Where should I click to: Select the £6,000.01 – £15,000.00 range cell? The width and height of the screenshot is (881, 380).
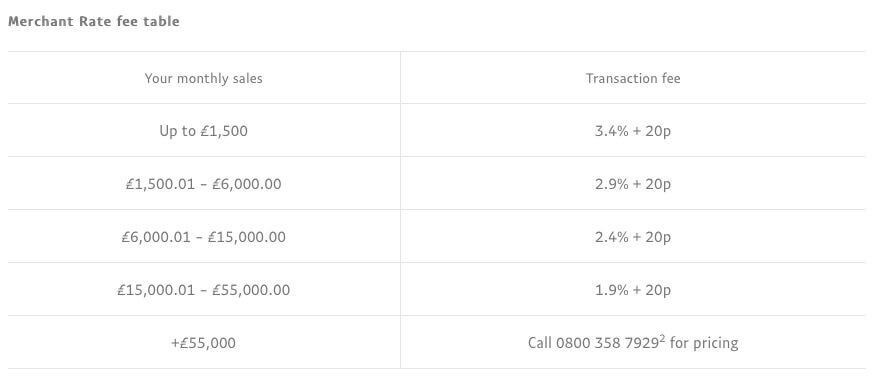coord(203,237)
